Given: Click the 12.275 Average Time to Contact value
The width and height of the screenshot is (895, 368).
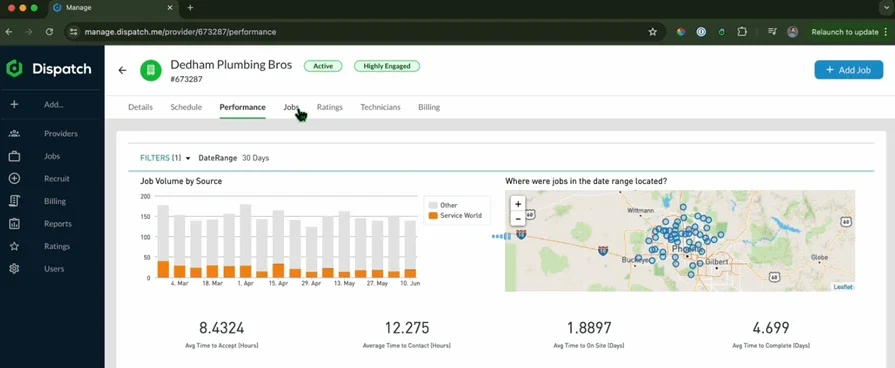Looking at the screenshot, I should [406, 328].
